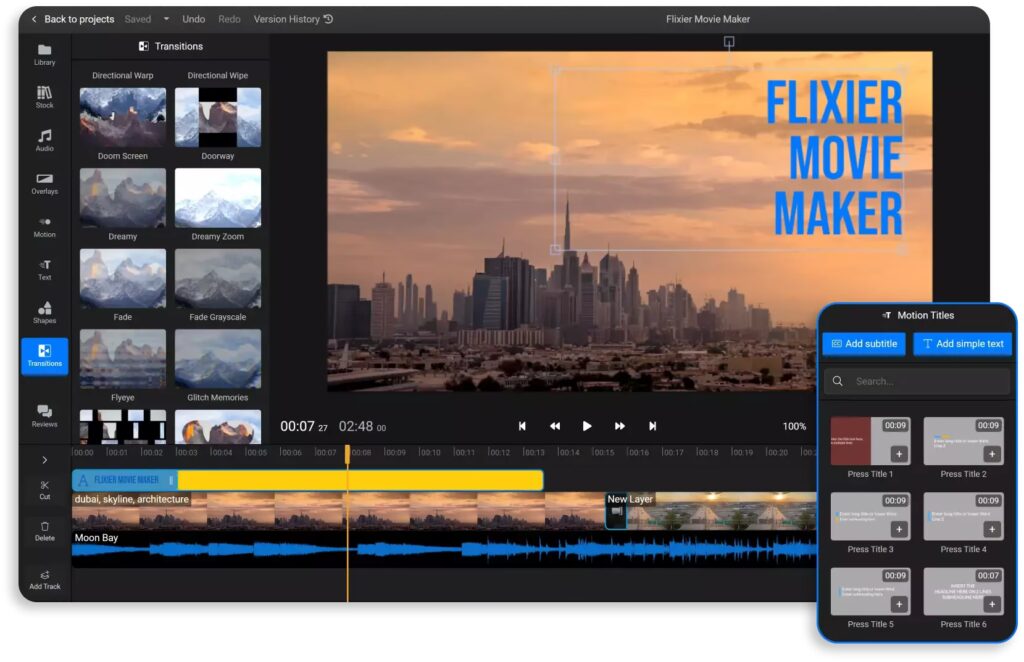1024x662 pixels.
Task: Open Version History
Action: point(293,19)
